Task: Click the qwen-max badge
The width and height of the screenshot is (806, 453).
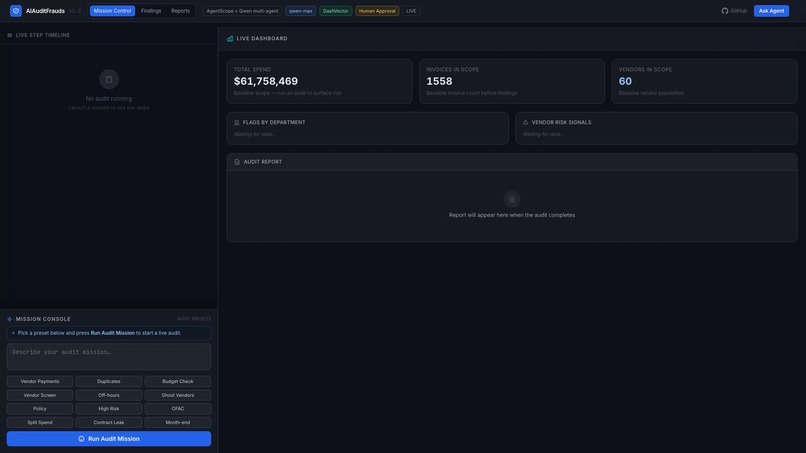Action: click(x=301, y=11)
